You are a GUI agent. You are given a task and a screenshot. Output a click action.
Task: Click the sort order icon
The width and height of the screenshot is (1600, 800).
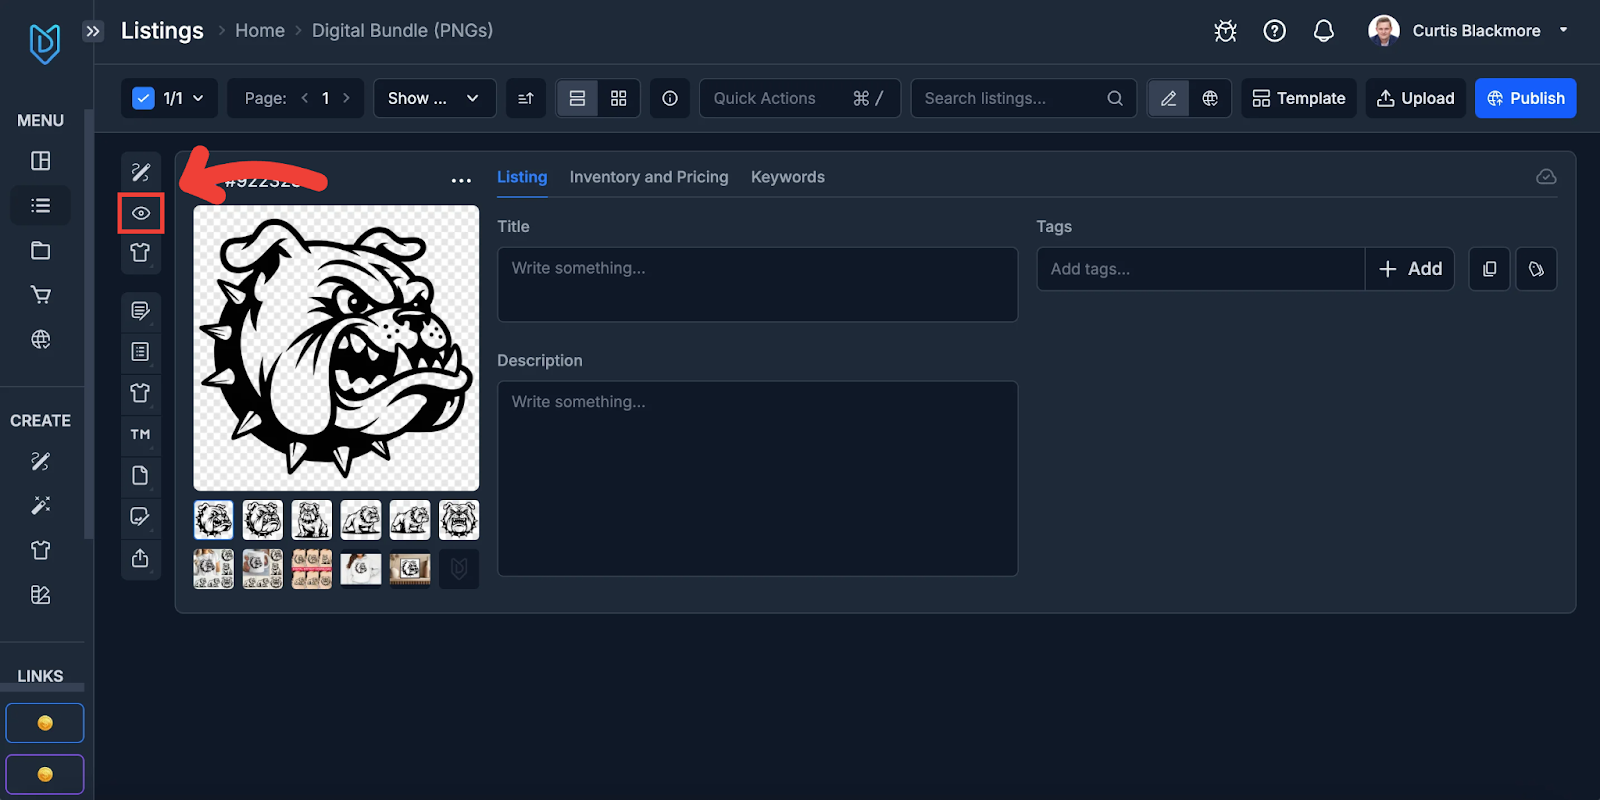(526, 98)
